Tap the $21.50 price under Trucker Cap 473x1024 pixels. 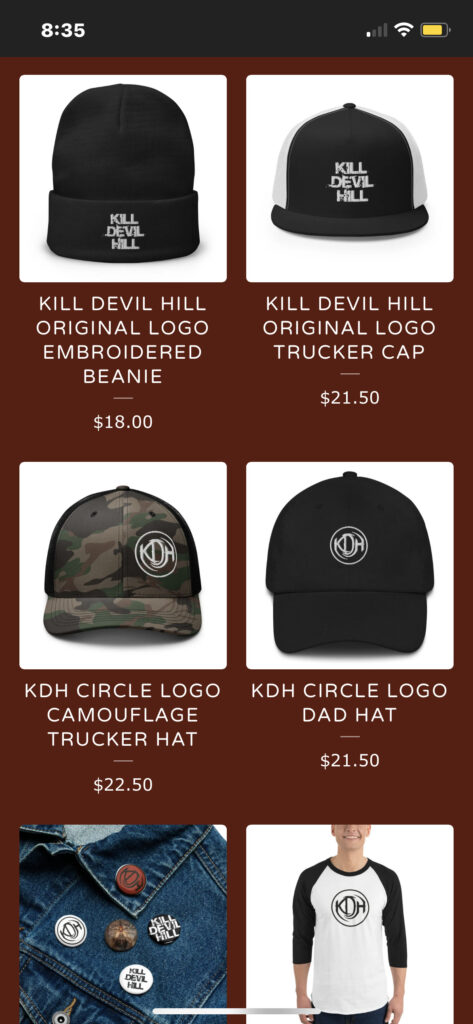[x=350, y=398]
